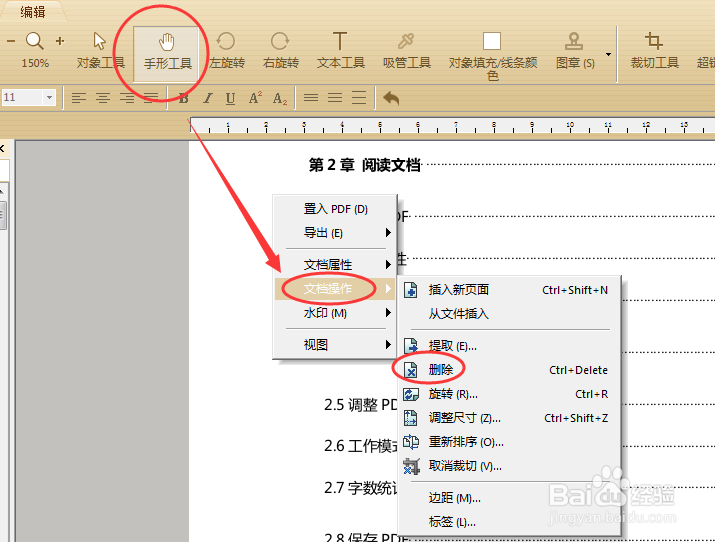Select 取消裁切 (V)... menu entry
The width and height of the screenshot is (715, 542).
[509, 466]
